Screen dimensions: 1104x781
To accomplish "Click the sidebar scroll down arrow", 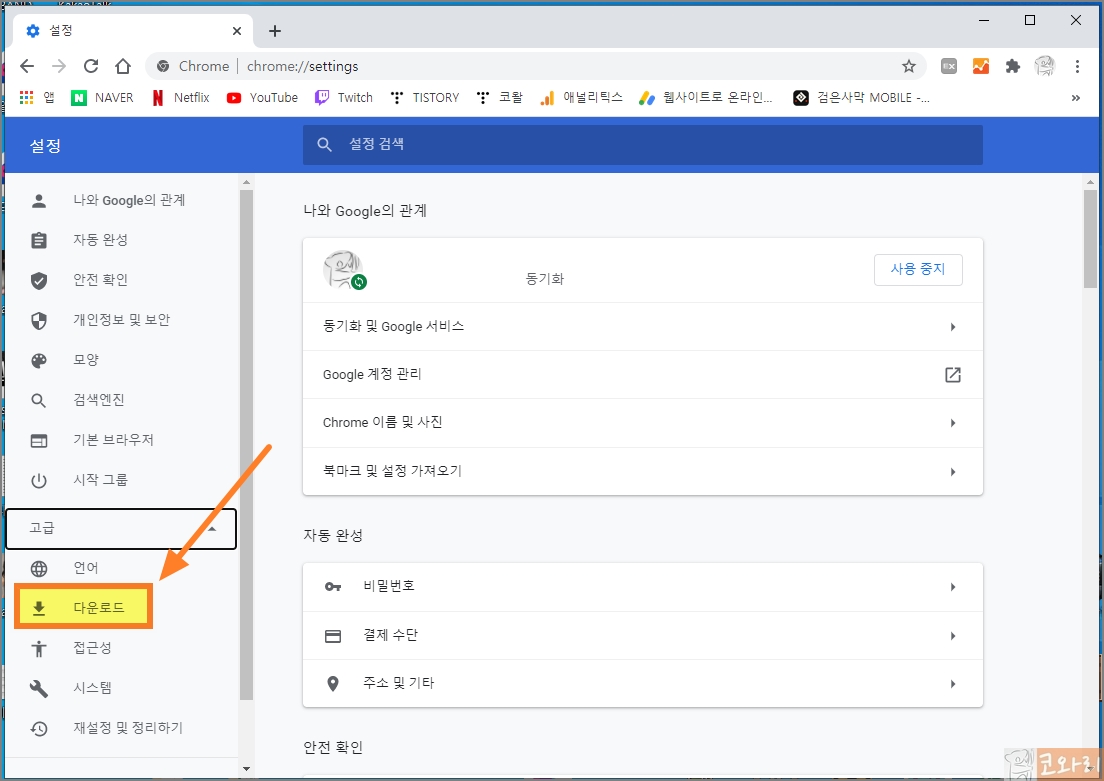I will (x=246, y=769).
